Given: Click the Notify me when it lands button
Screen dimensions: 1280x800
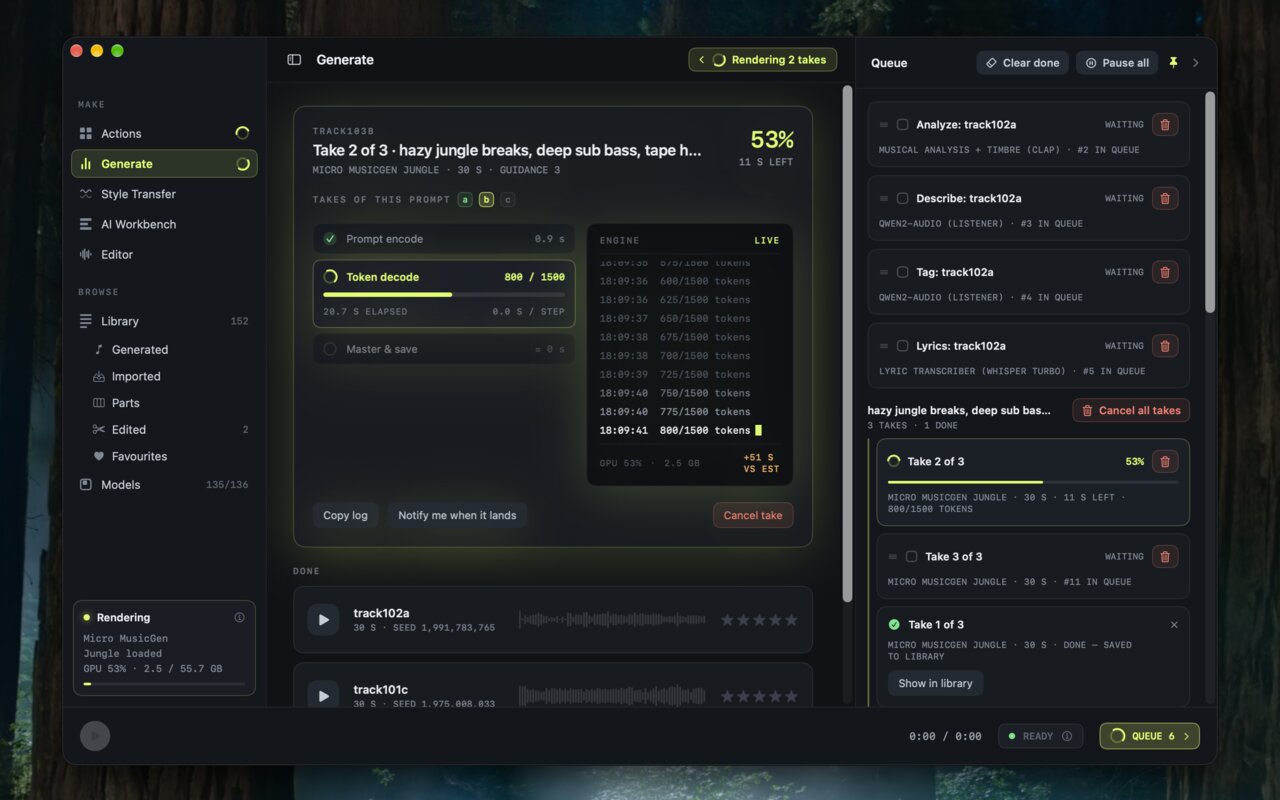Looking at the screenshot, I should click(457, 515).
